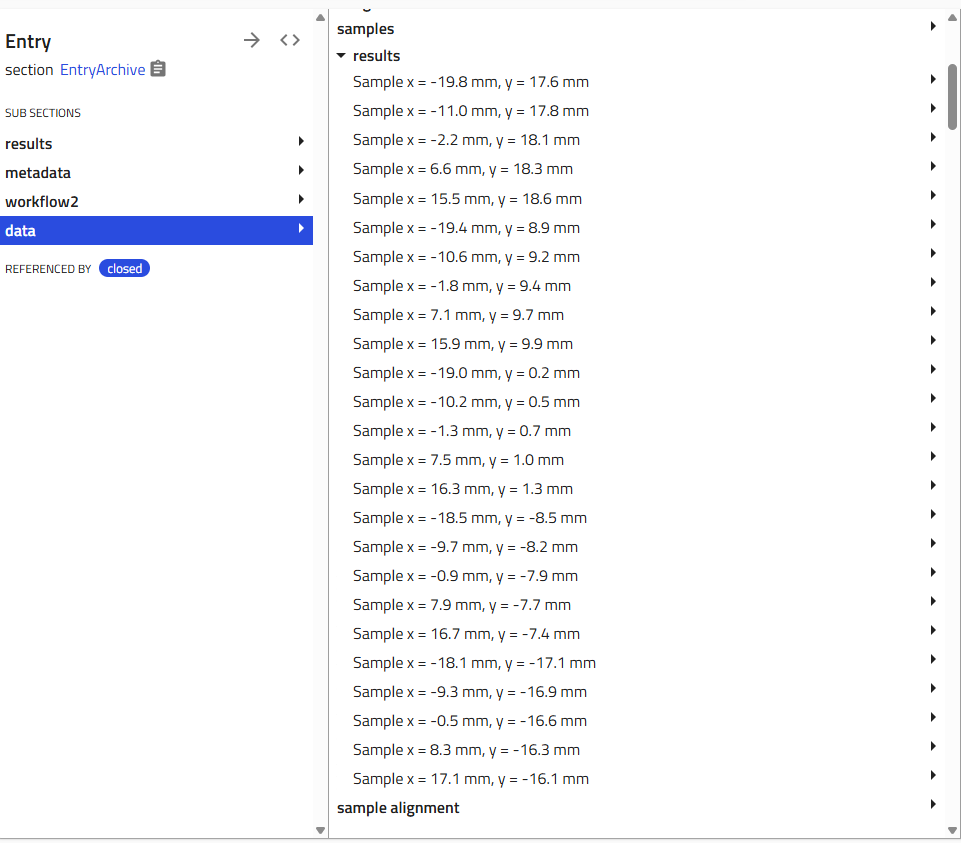The height and width of the screenshot is (843, 961).
Task: Open Sample x = 6.6 mm, y = 18.3 mm
Action: click(x=462, y=169)
